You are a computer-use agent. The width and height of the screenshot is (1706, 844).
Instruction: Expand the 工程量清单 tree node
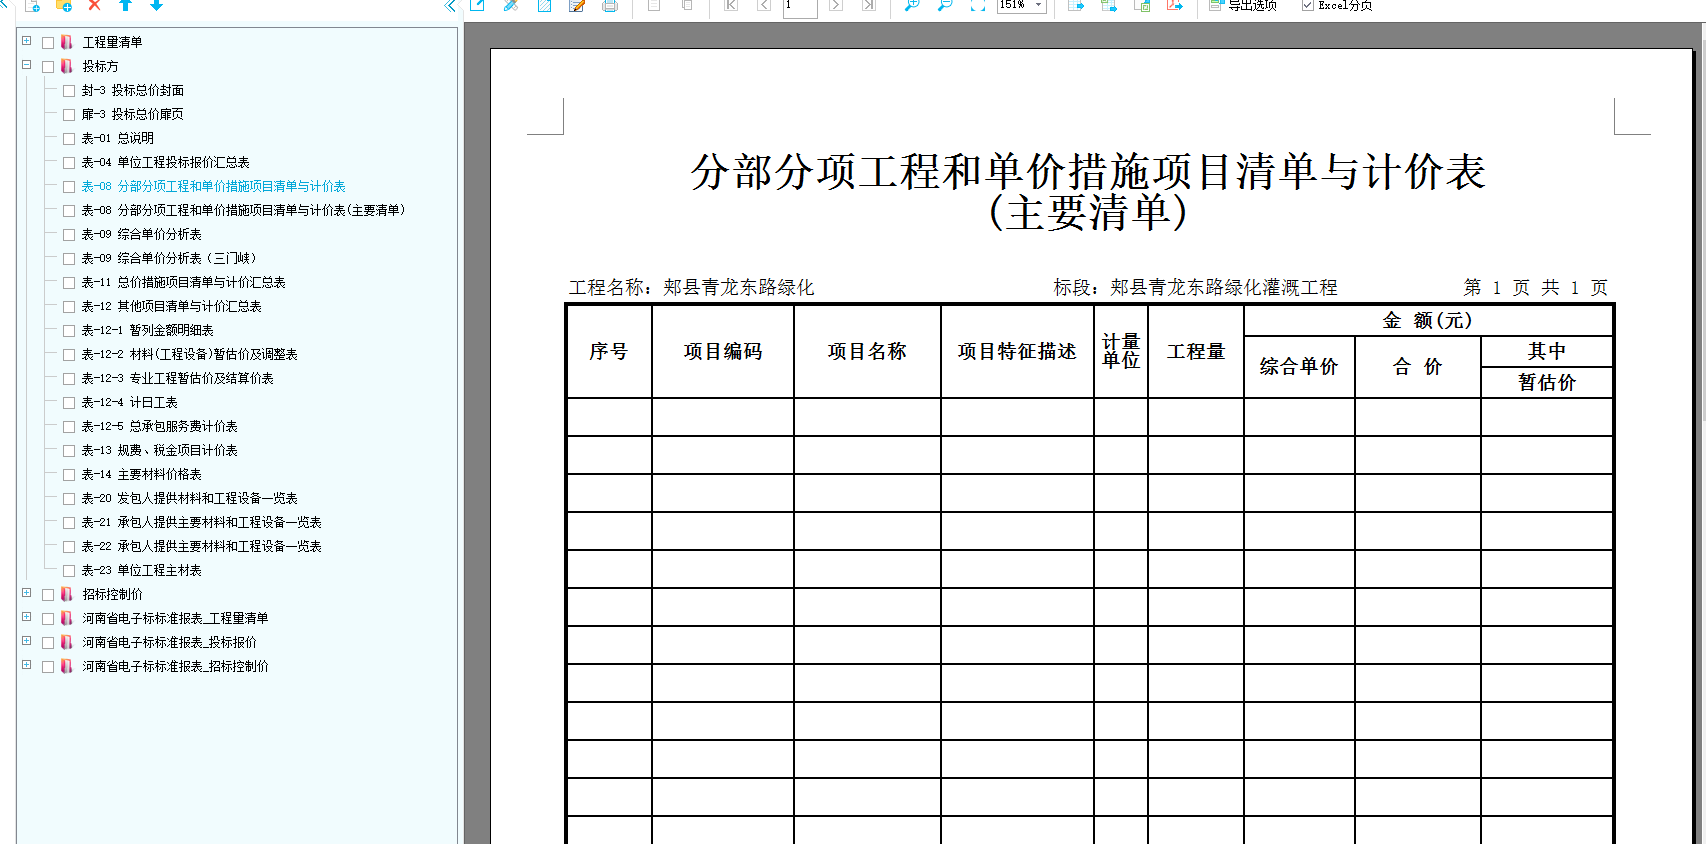(x=26, y=41)
